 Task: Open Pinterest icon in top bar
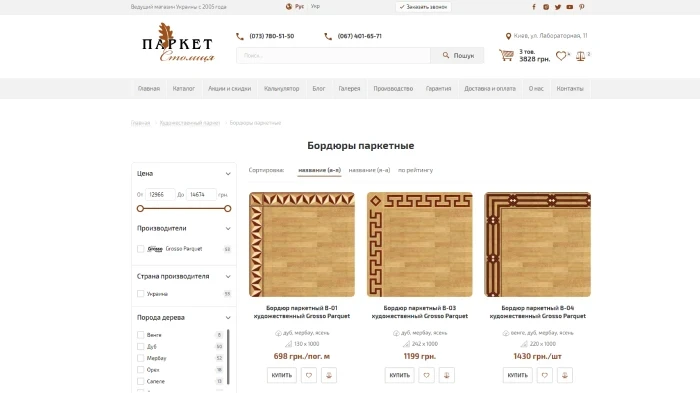click(x=582, y=7)
